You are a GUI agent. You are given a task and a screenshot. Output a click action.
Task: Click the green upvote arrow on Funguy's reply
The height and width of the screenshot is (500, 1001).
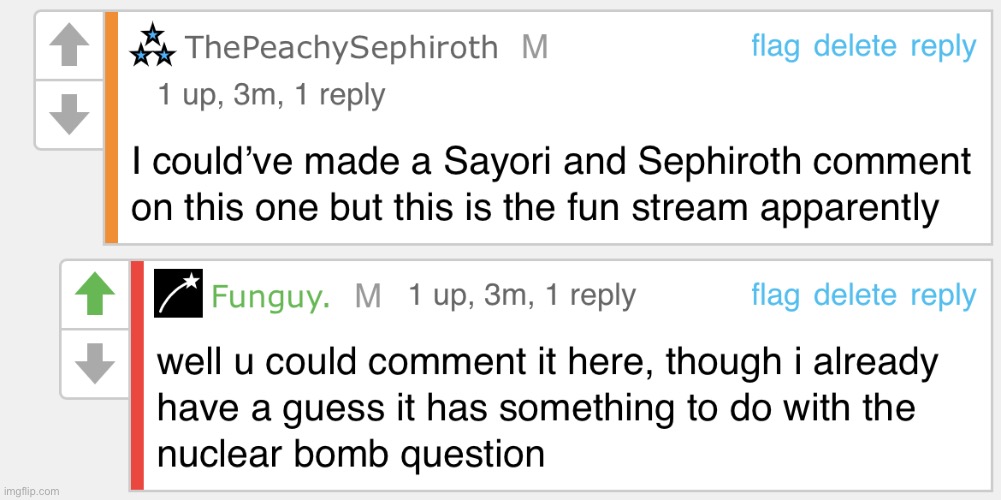click(x=95, y=296)
